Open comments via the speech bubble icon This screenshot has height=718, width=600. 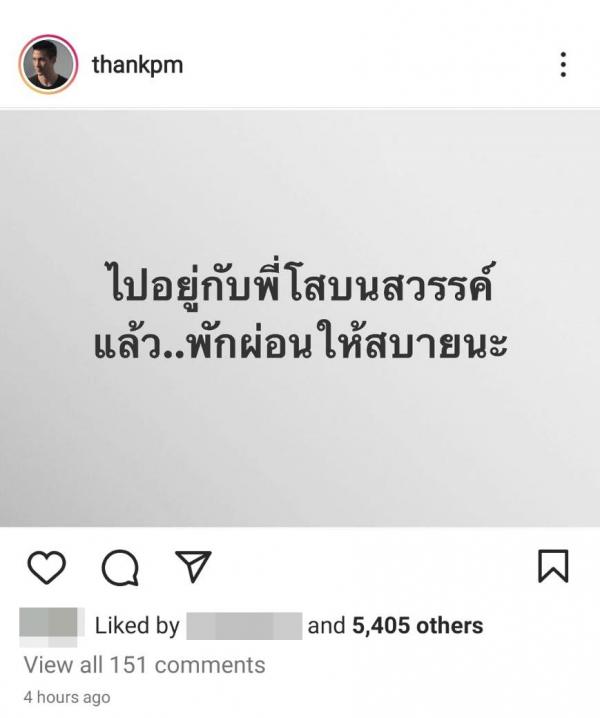tap(120, 567)
